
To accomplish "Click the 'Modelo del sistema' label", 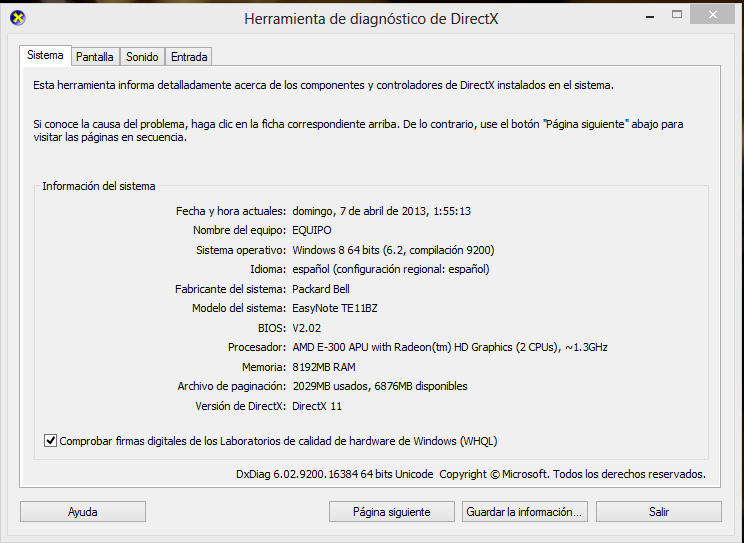I will [239, 308].
